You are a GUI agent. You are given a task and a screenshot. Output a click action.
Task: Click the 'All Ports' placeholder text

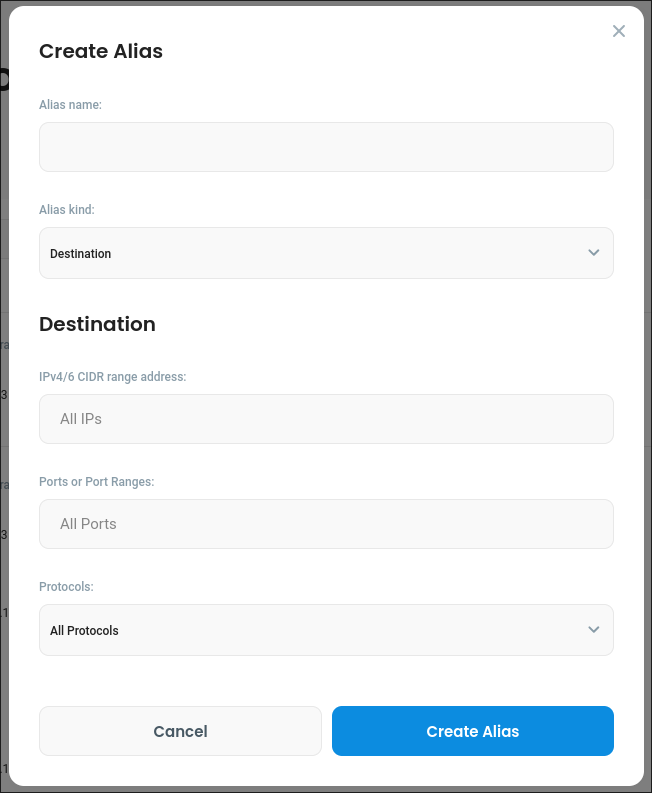coord(88,524)
